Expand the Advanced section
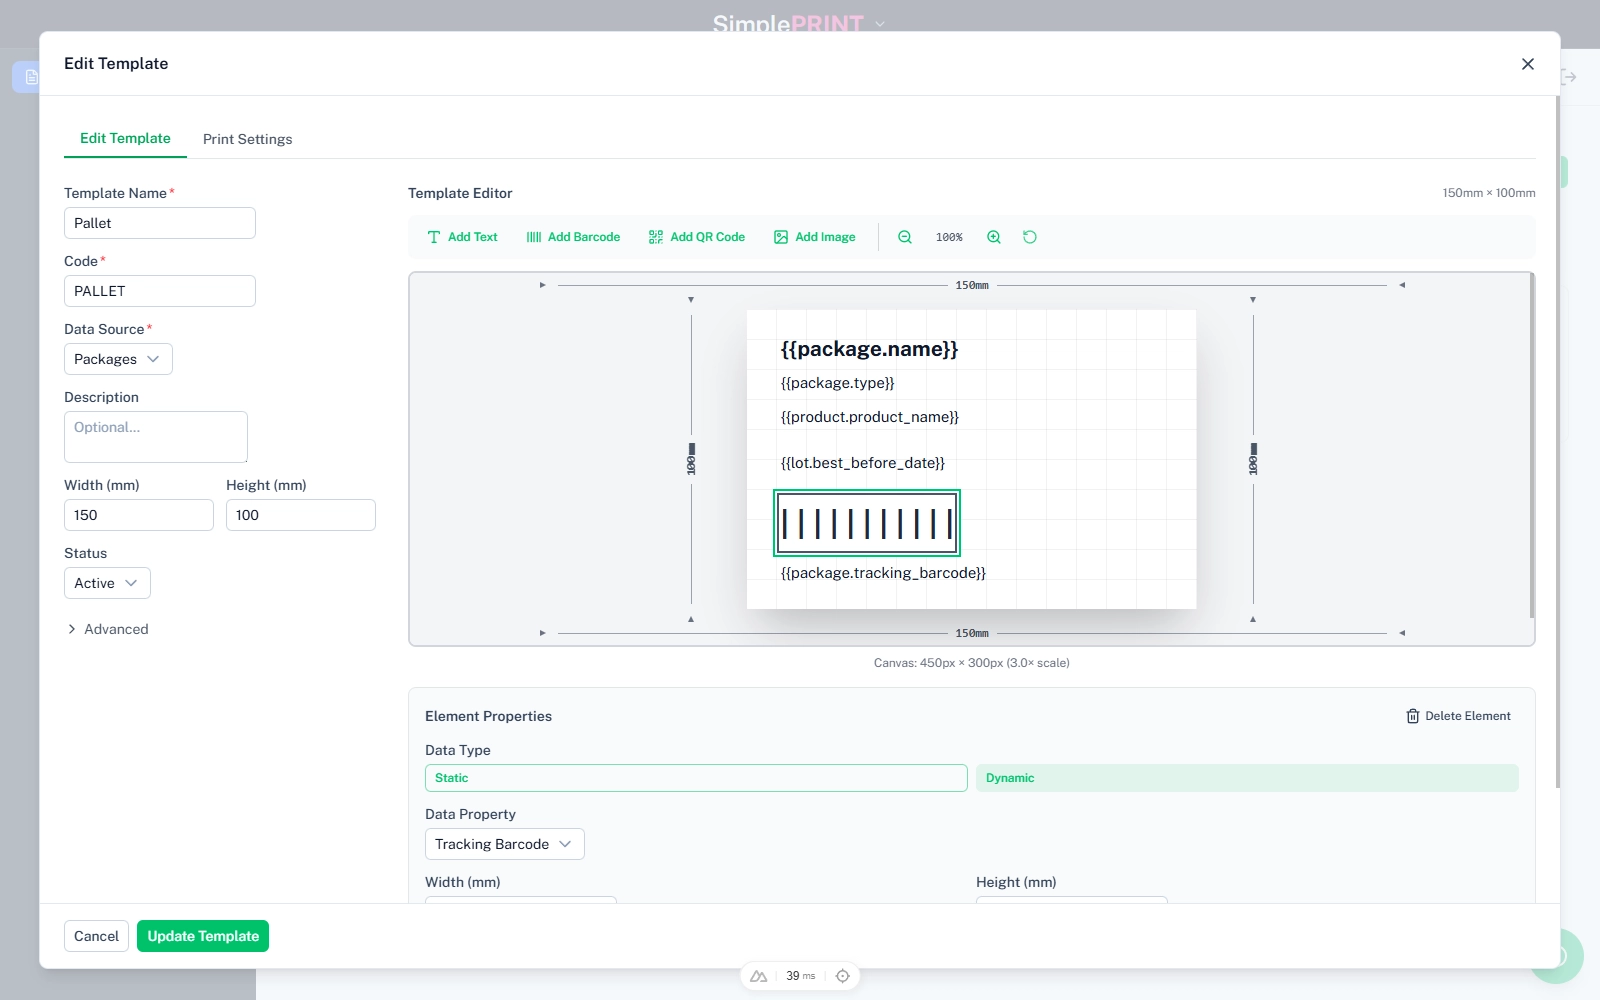The width and height of the screenshot is (1600, 1000). (x=107, y=629)
